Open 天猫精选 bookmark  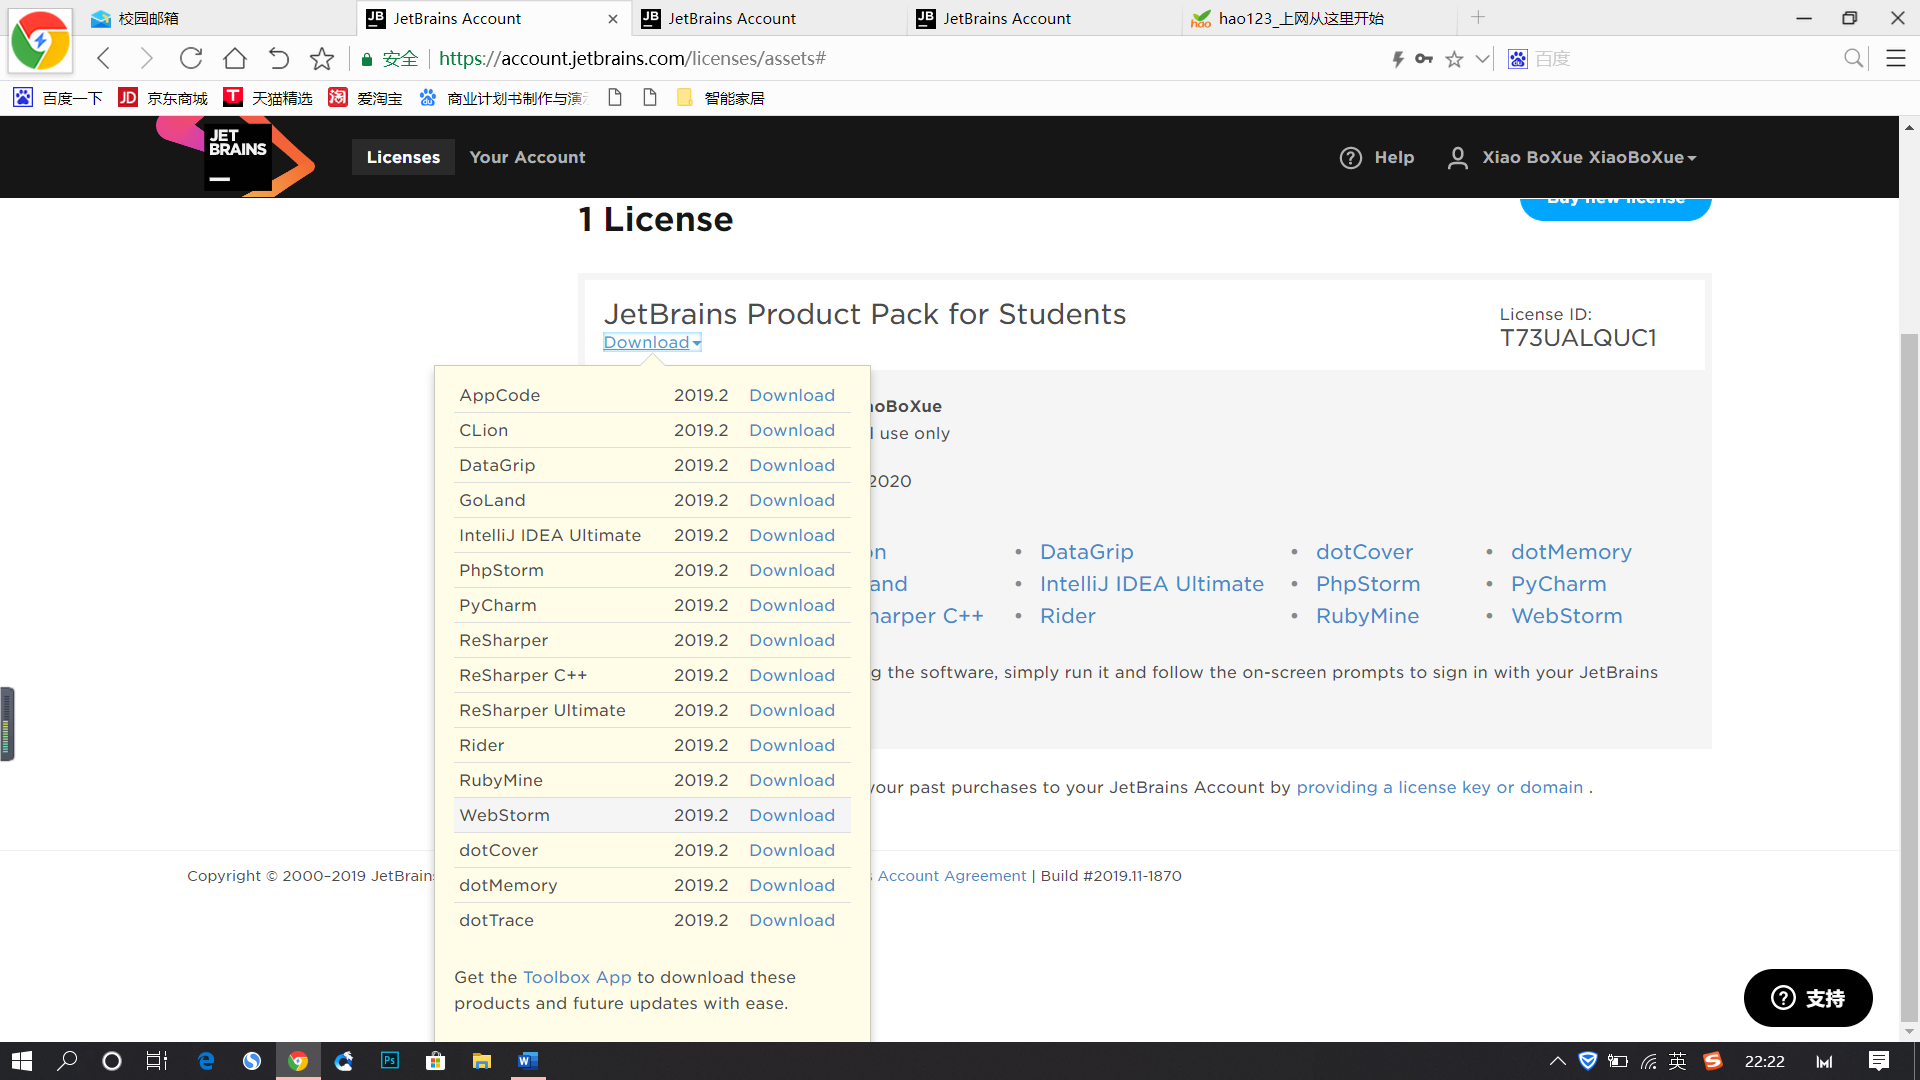pyautogui.click(x=268, y=98)
